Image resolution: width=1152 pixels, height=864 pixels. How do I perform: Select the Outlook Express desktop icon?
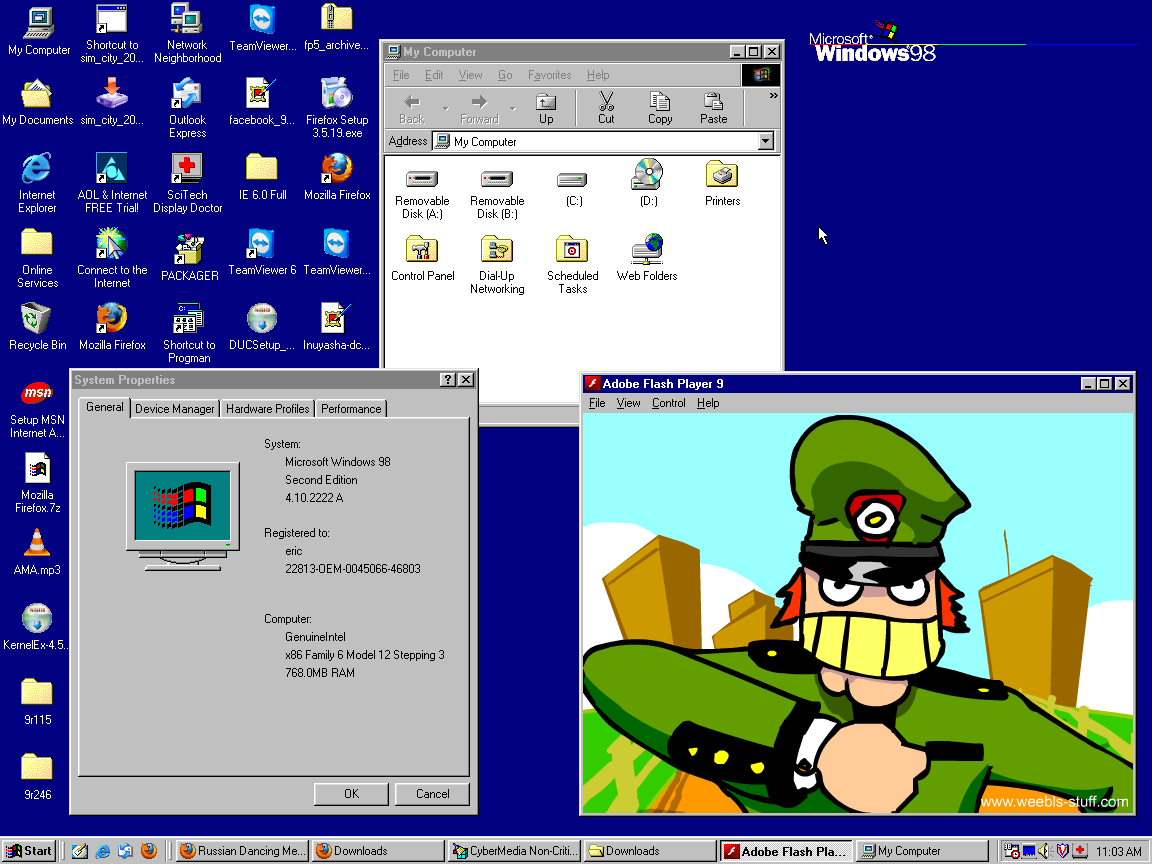(x=187, y=108)
